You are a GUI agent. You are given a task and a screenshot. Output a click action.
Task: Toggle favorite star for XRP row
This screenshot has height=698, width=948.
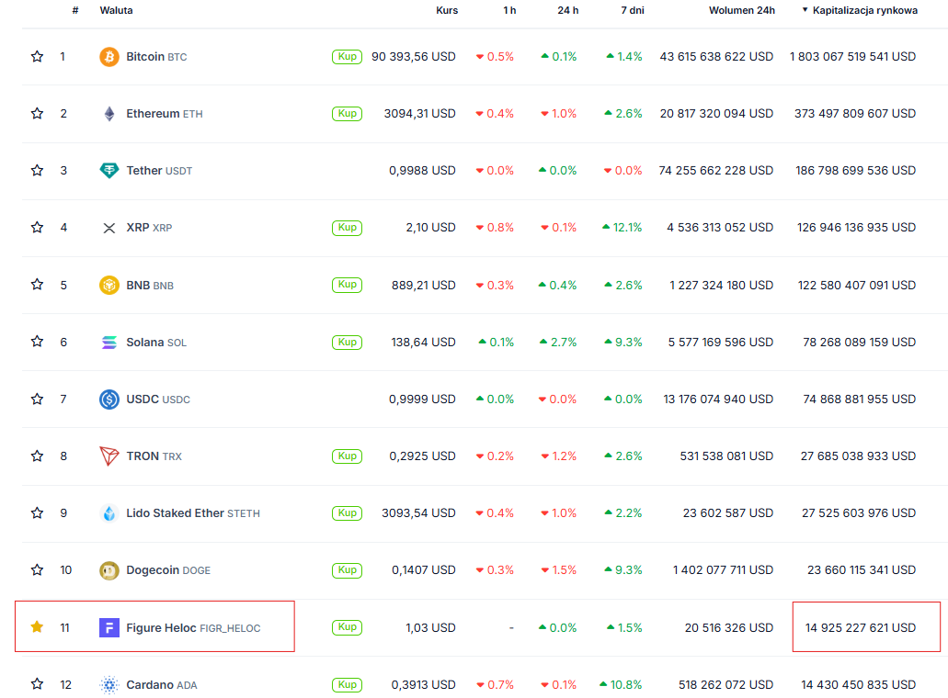37,227
